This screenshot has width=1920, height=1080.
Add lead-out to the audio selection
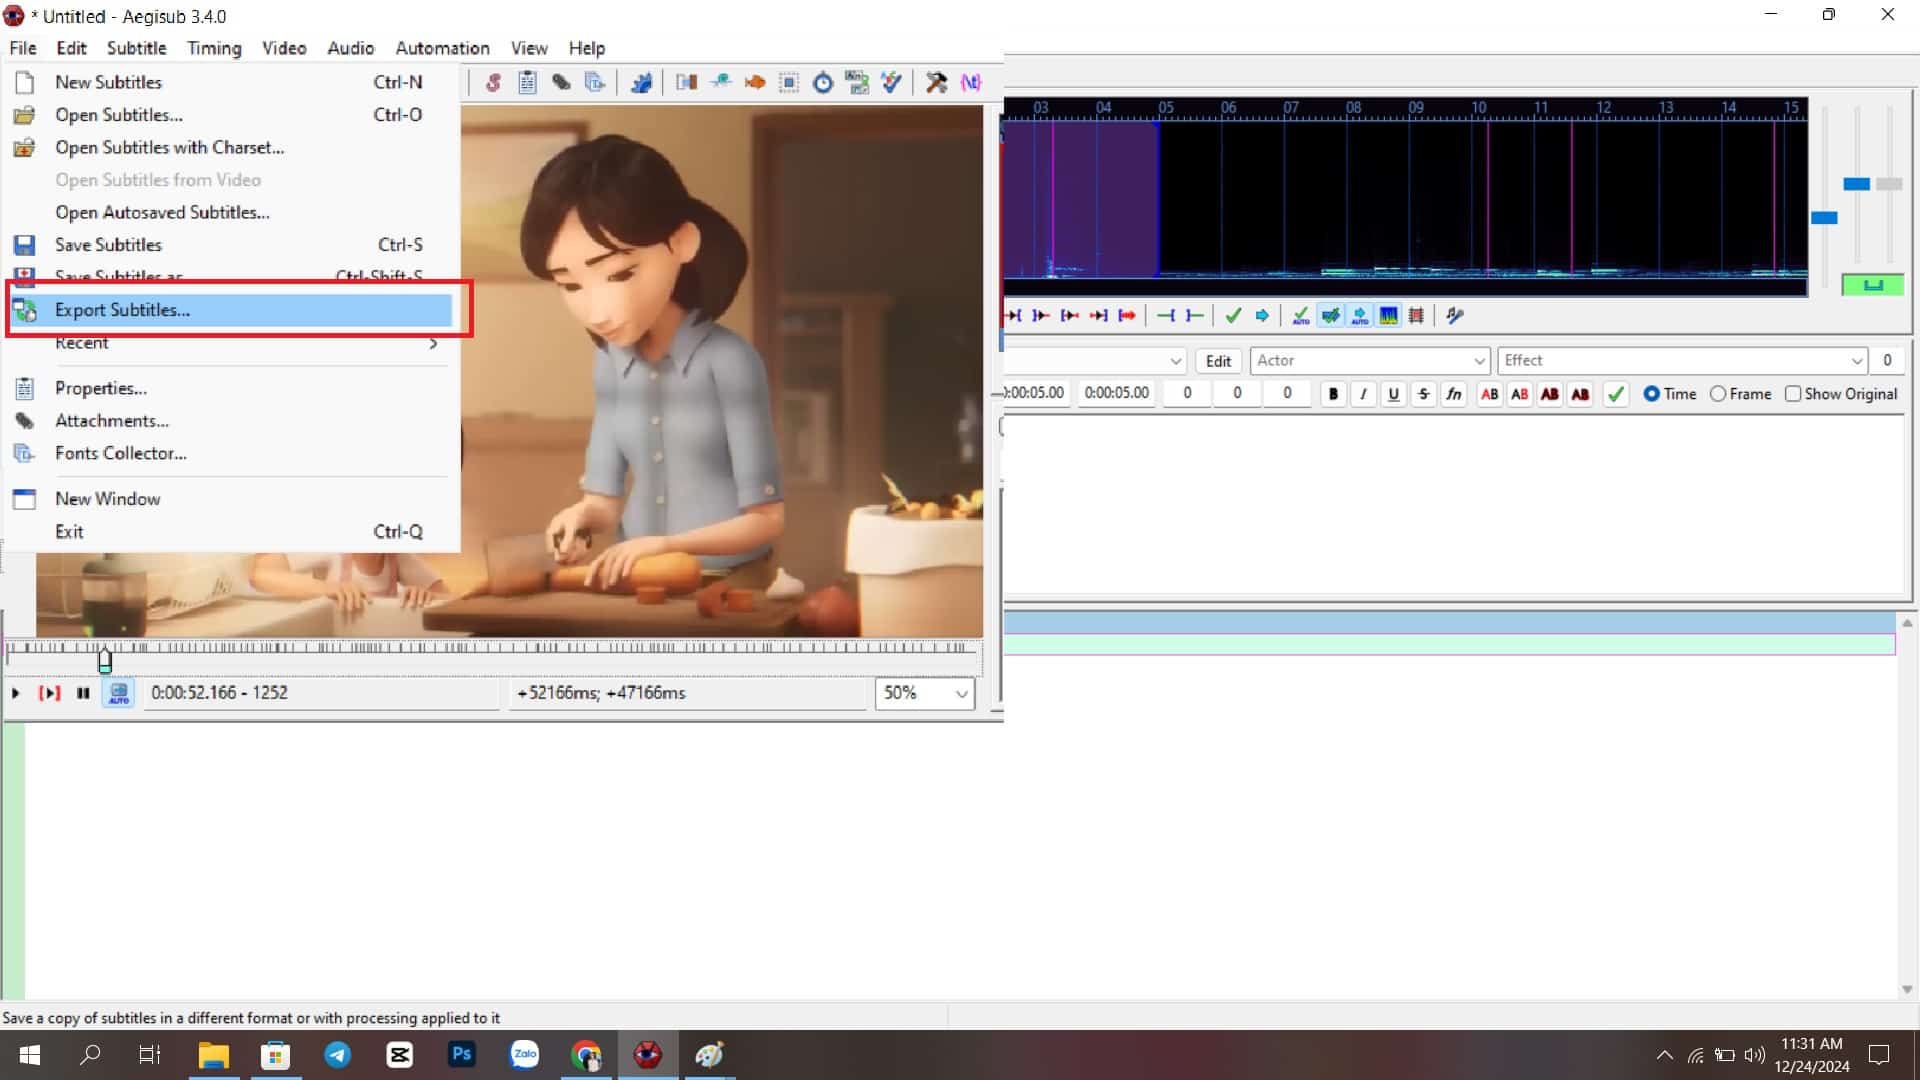1195,316
